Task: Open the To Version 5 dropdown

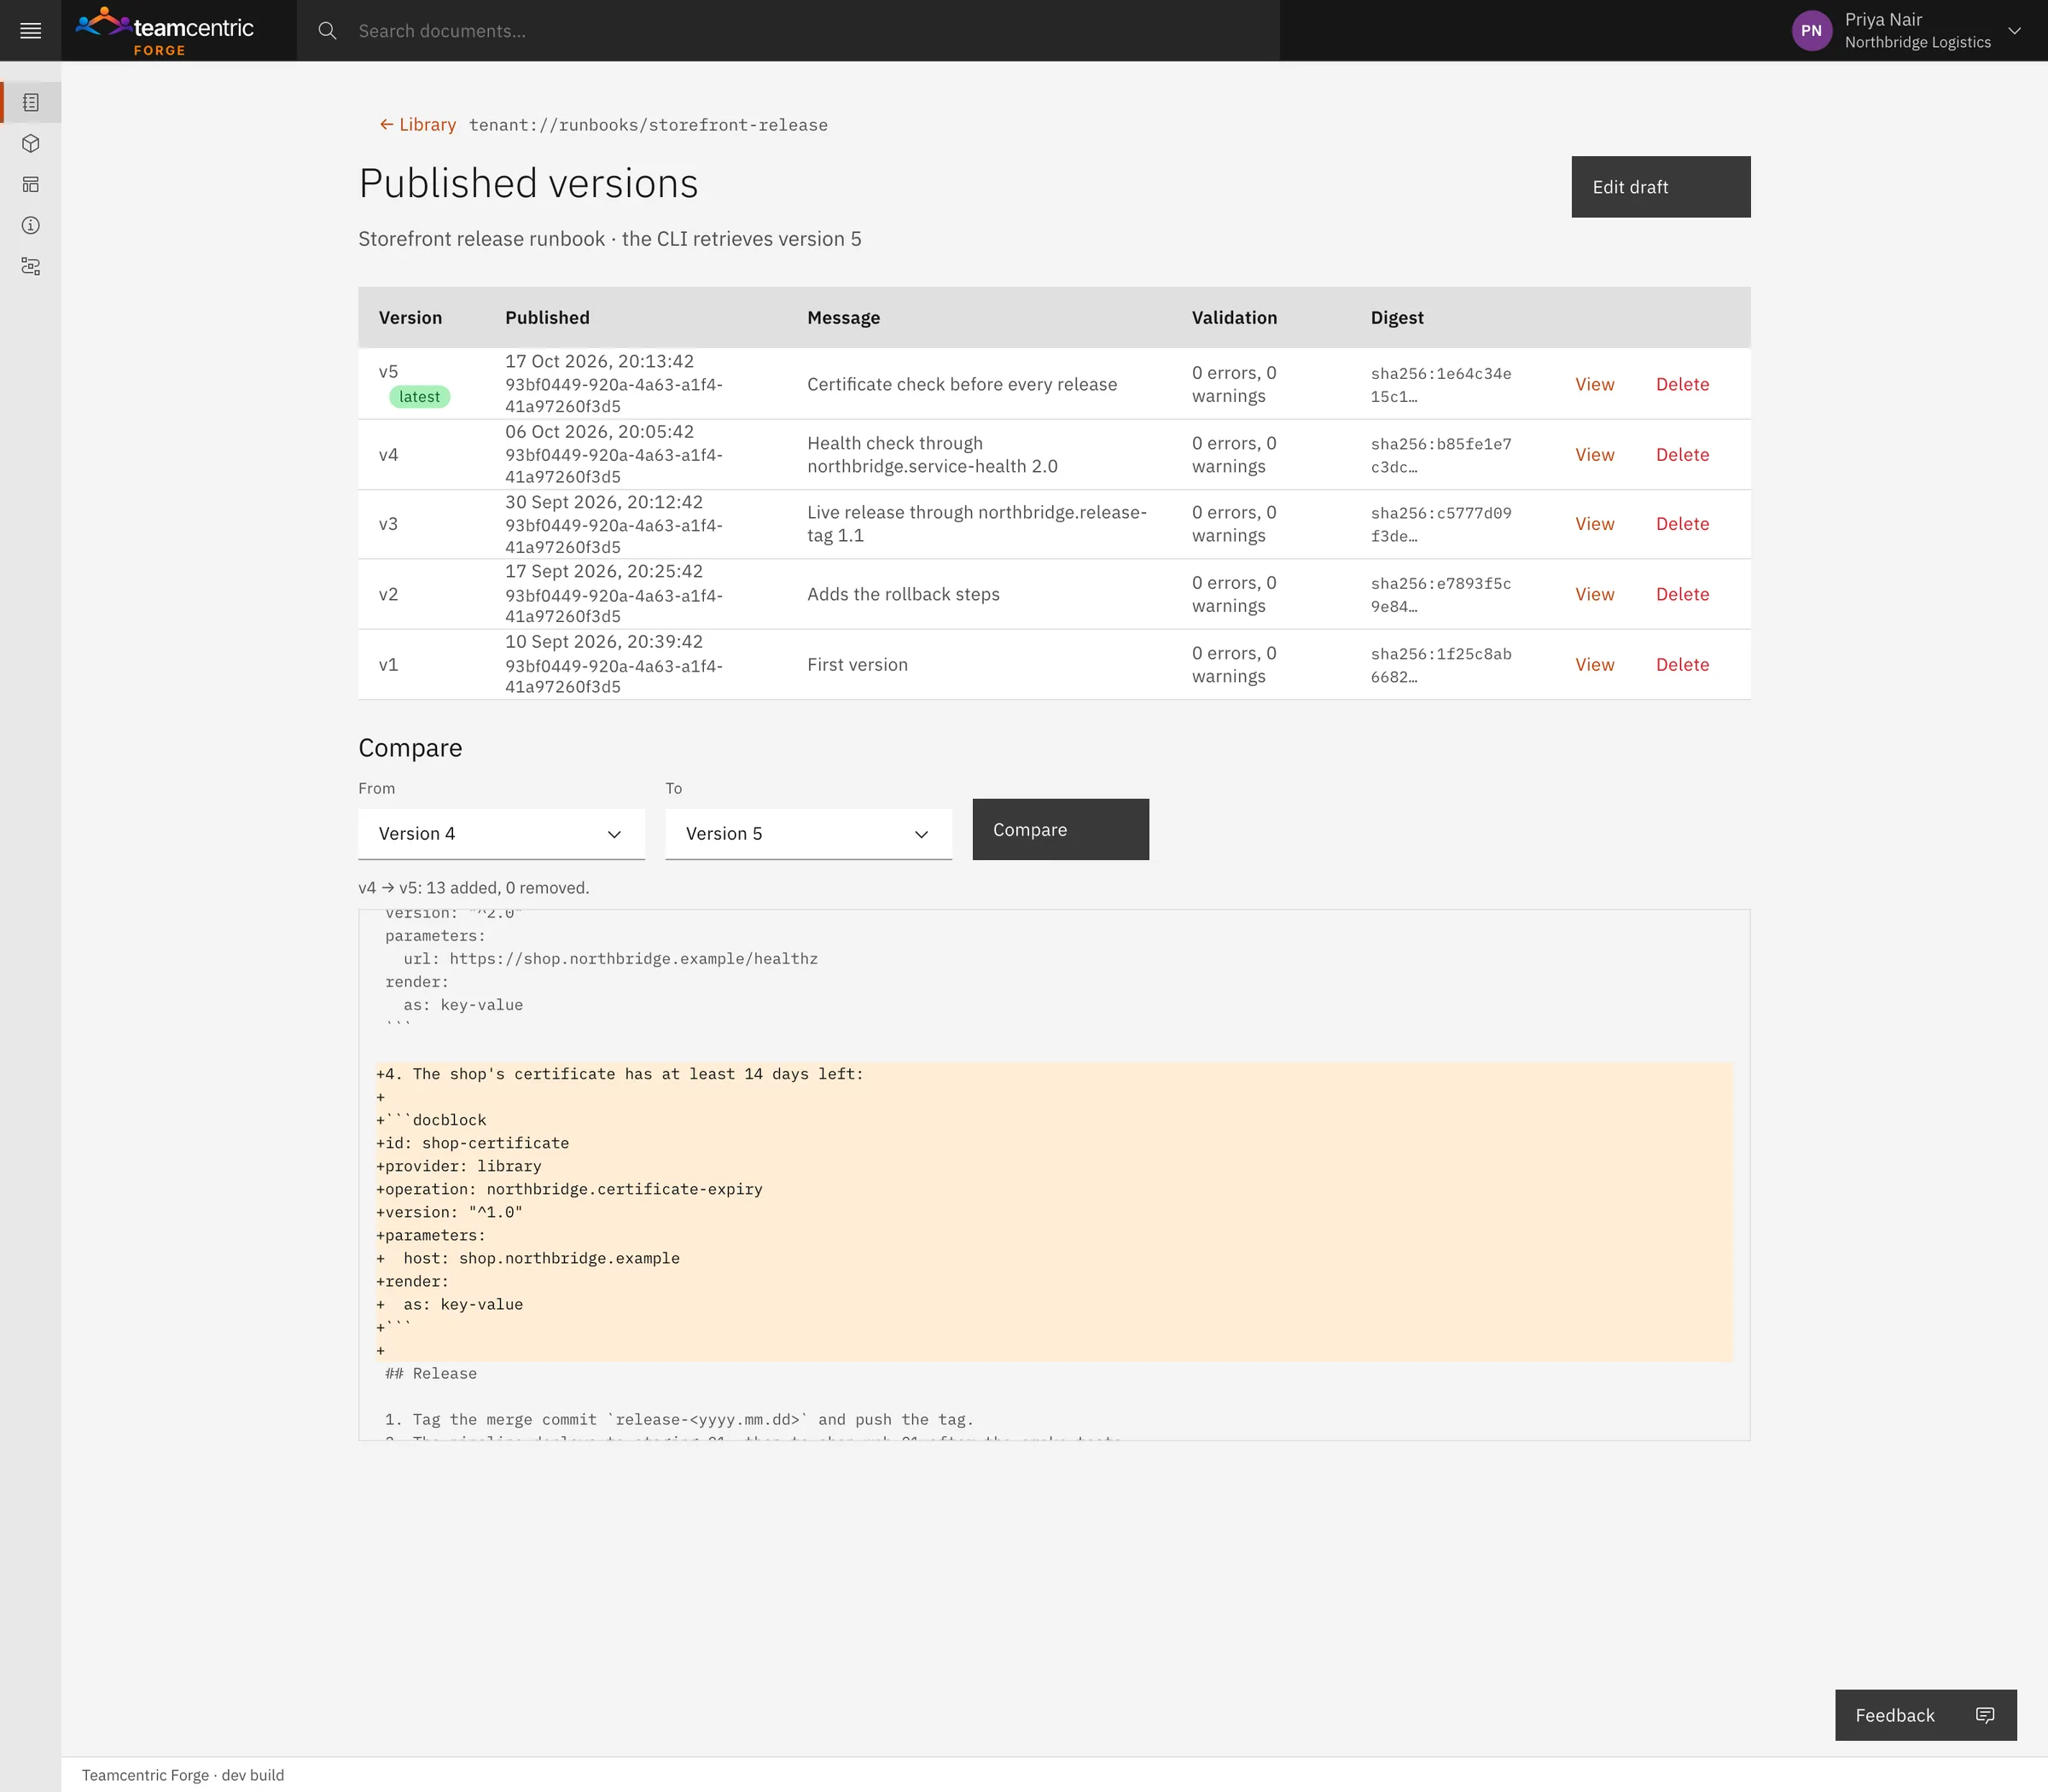Action: pos(808,833)
